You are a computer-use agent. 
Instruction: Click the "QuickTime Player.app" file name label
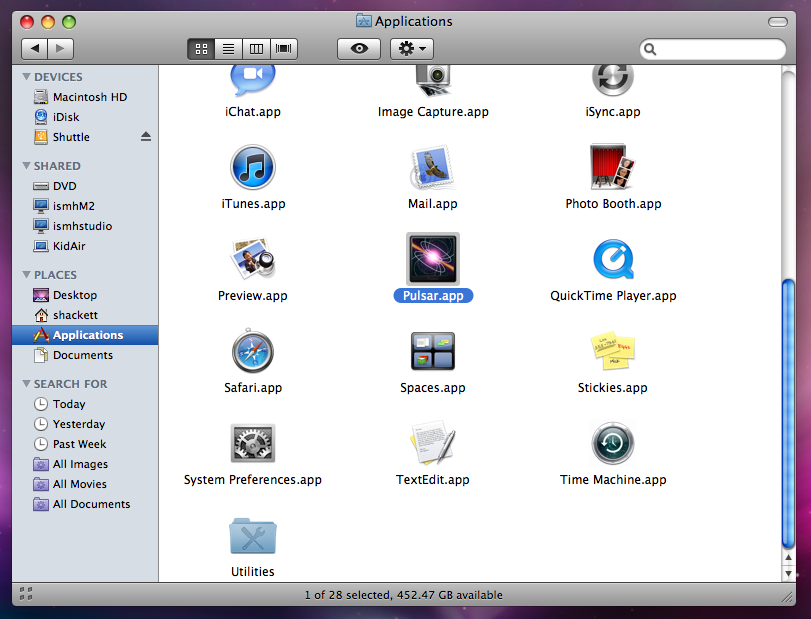click(x=613, y=295)
